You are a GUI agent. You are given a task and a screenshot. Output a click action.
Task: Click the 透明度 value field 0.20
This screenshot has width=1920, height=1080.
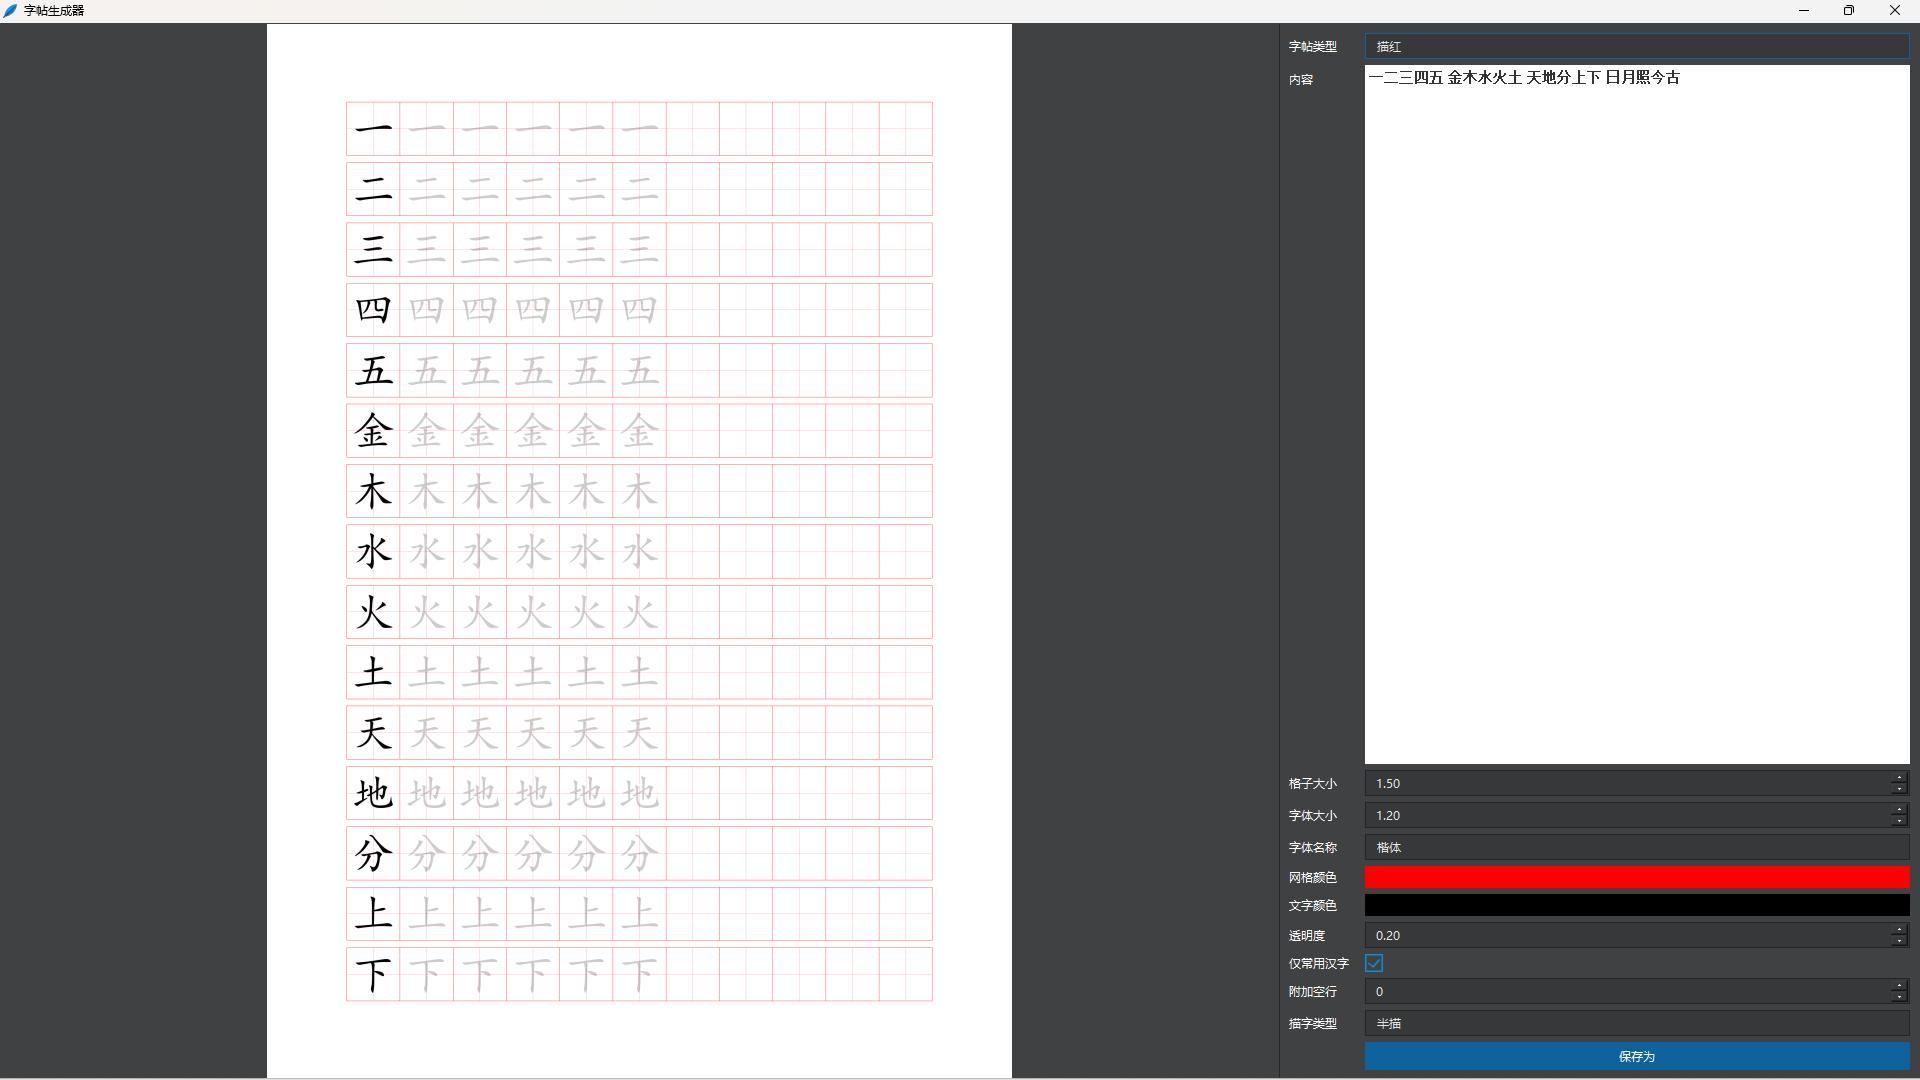pyautogui.click(x=1620, y=935)
